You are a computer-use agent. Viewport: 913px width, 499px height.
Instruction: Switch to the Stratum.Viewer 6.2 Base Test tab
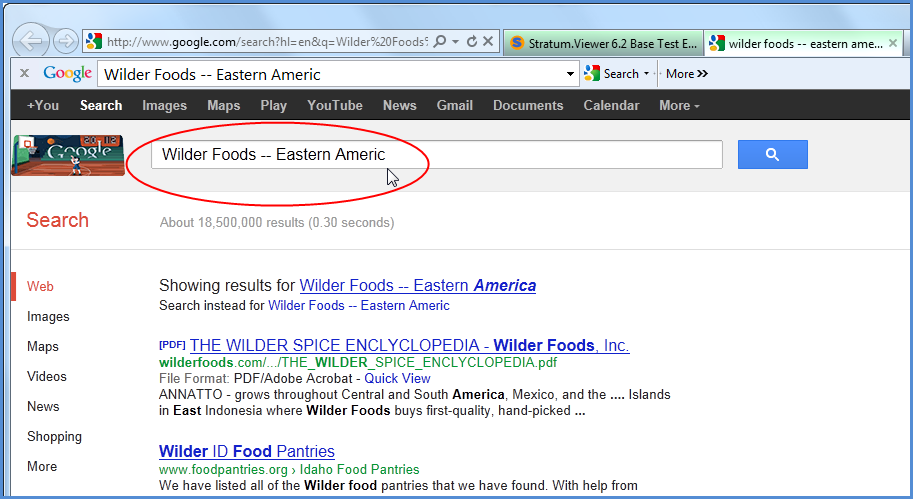point(602,43)
